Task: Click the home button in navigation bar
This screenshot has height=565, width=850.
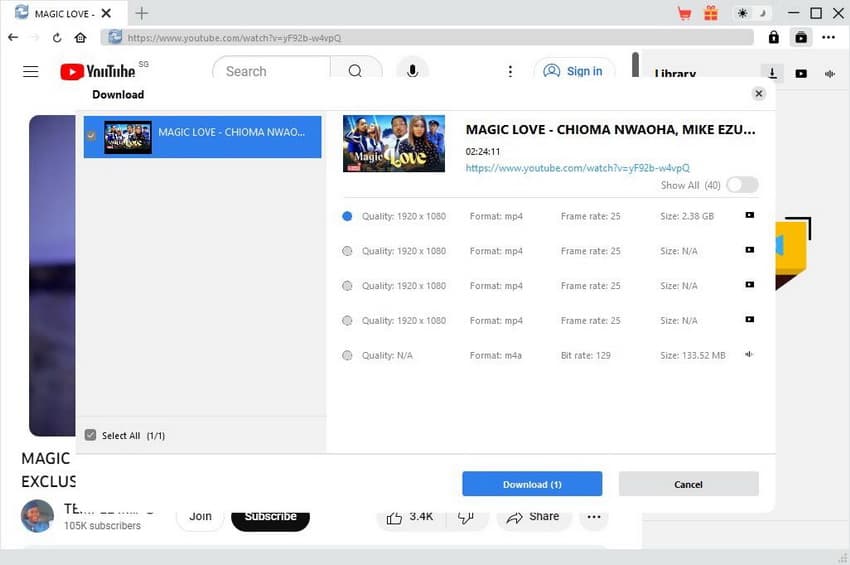Action: click(x=80, y=37)
